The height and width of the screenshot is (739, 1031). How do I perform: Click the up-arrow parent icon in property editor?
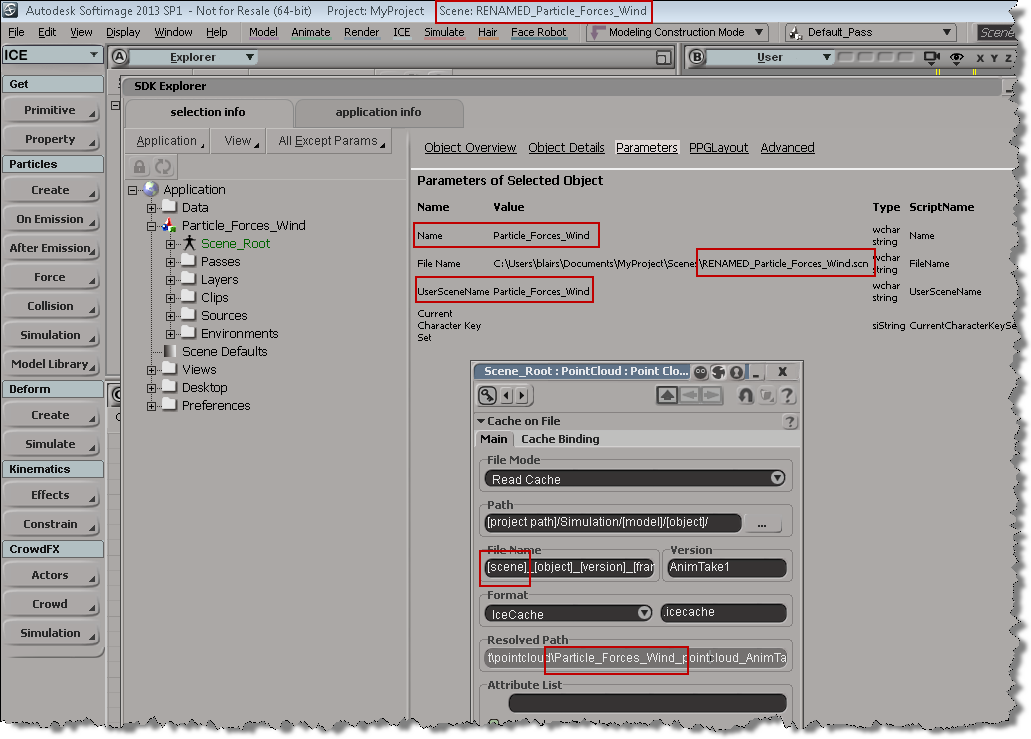point(667,396)
